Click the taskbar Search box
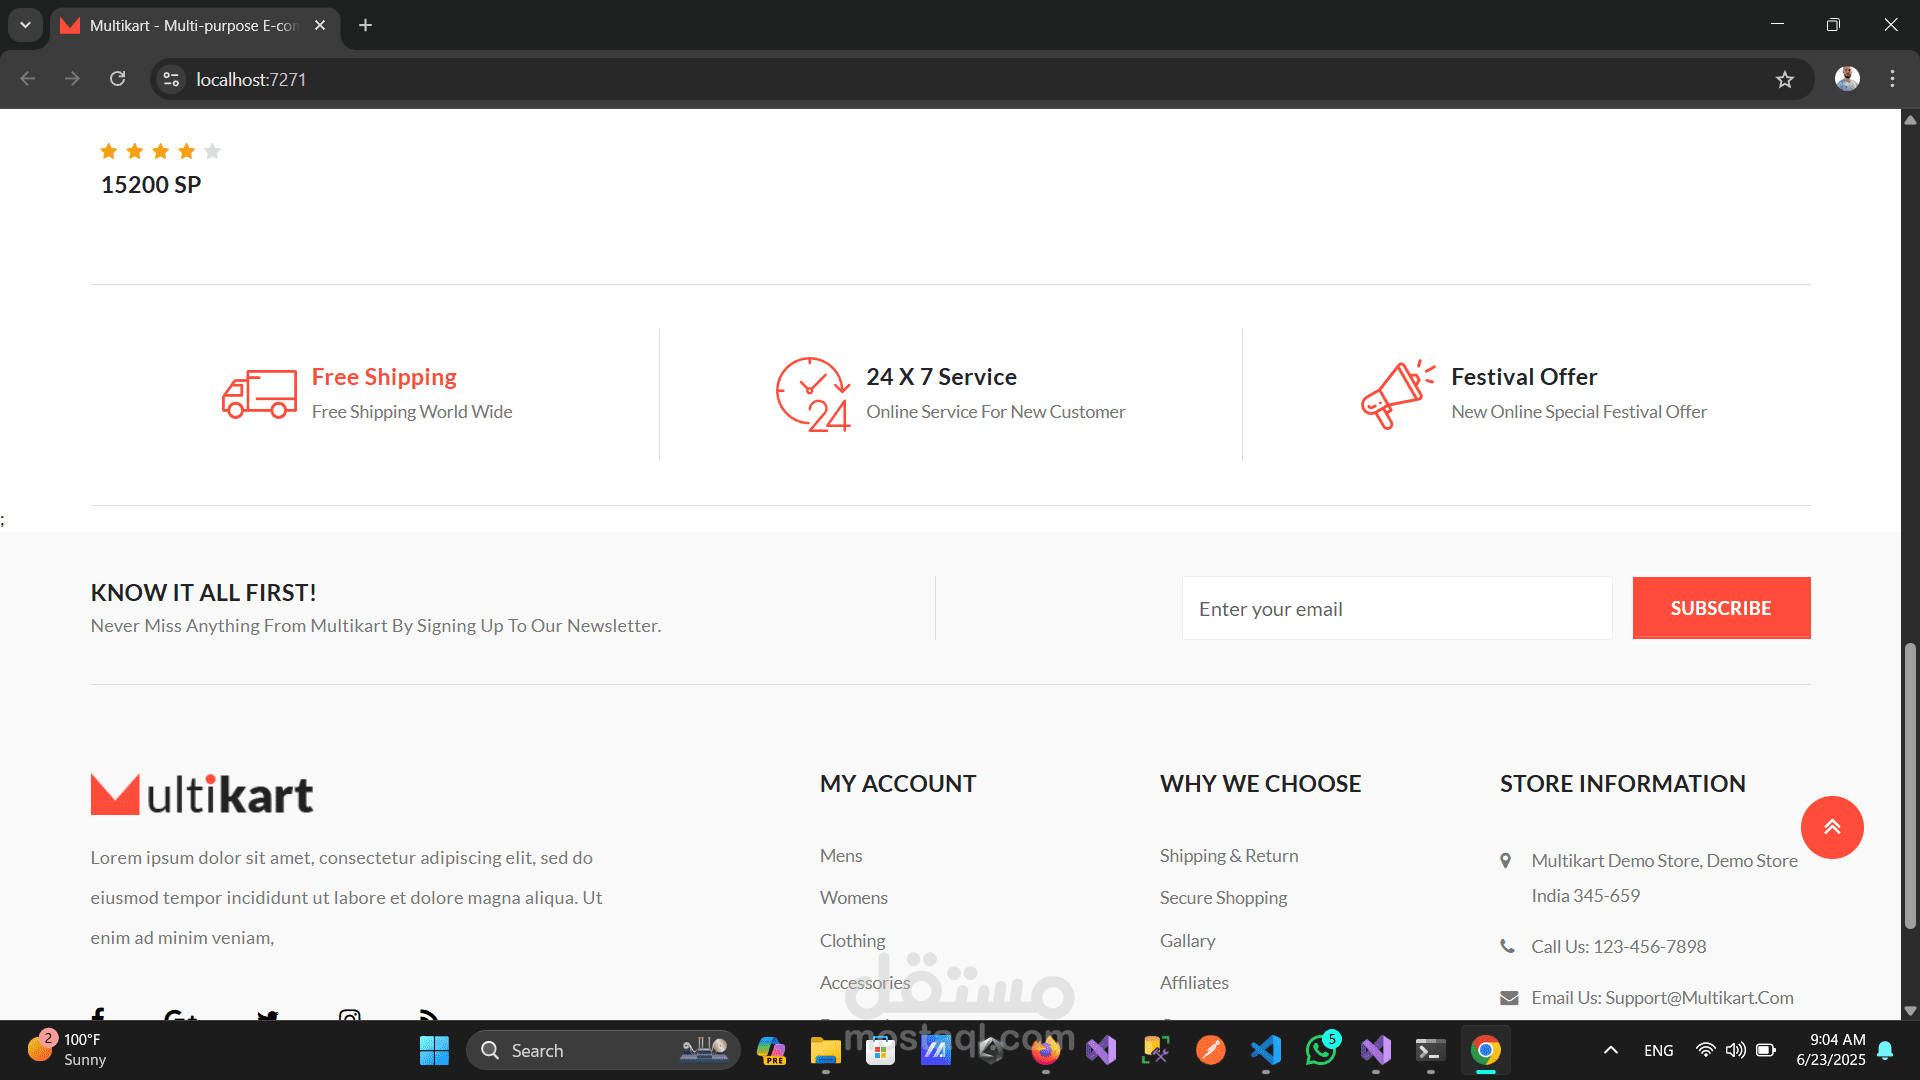Image resolution: width=1920 pixels, height=1080 pixels. click(x=603, y=1050)
